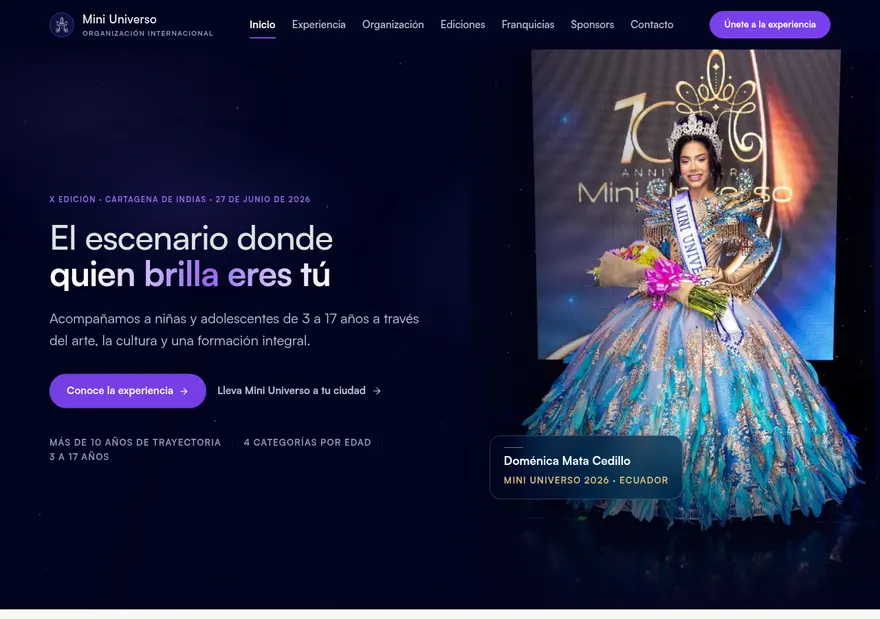Open the Contacto nav link
The width and height of the screenshot is (880, 619).
[652, 25]
